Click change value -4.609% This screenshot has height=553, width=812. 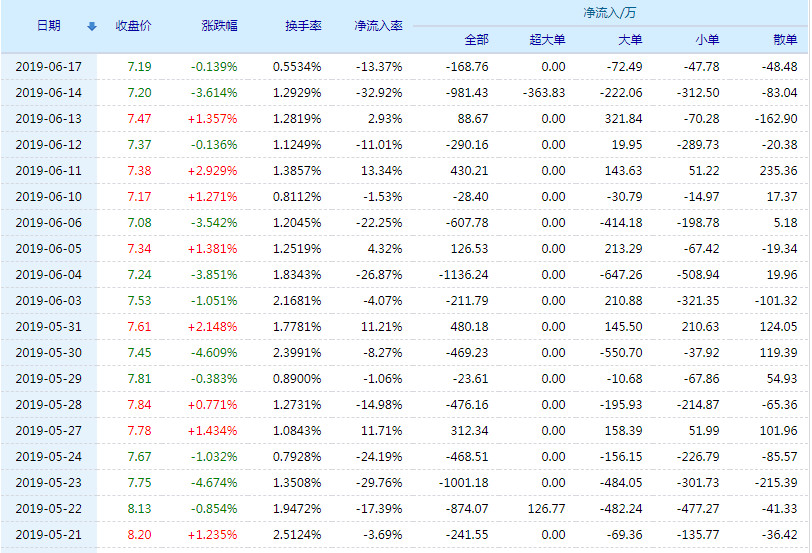click(x=214, y=353)
